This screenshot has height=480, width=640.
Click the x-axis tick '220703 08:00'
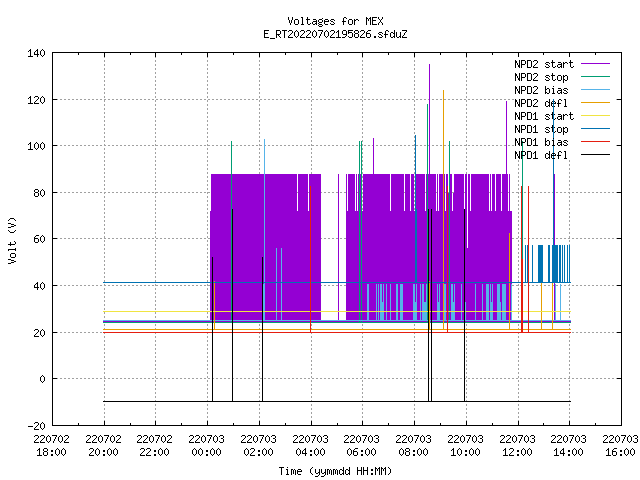(x=413, y=446)
